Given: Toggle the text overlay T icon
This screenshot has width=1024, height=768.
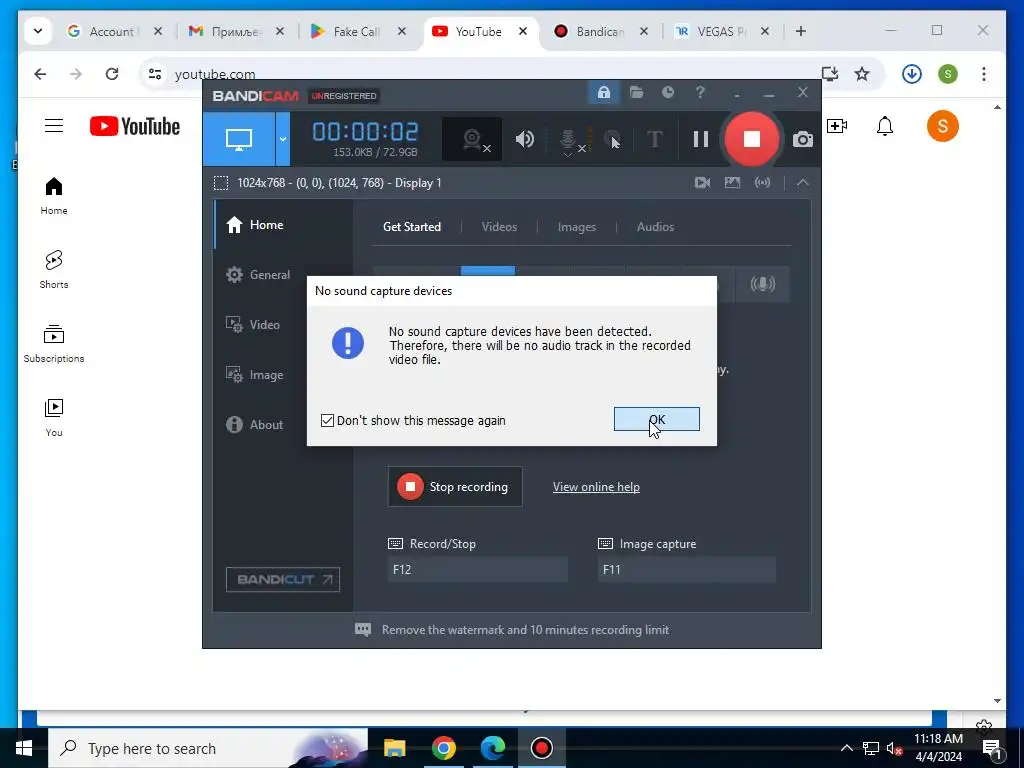Looking at the screenshot, I should (x=654, y=139).
